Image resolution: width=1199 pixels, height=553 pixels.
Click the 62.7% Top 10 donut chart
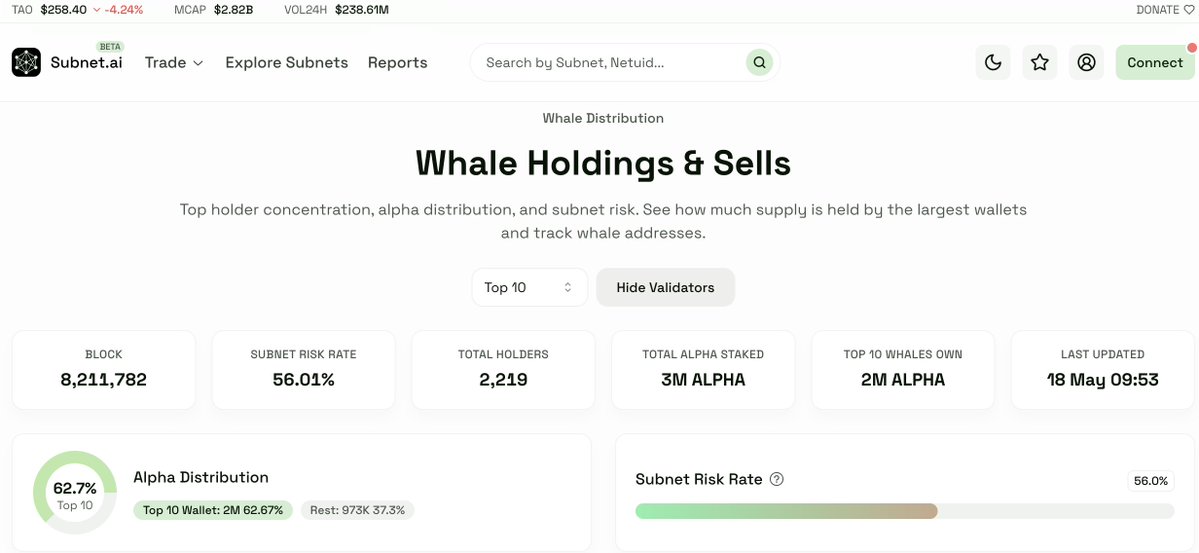(x=75, y=493)
